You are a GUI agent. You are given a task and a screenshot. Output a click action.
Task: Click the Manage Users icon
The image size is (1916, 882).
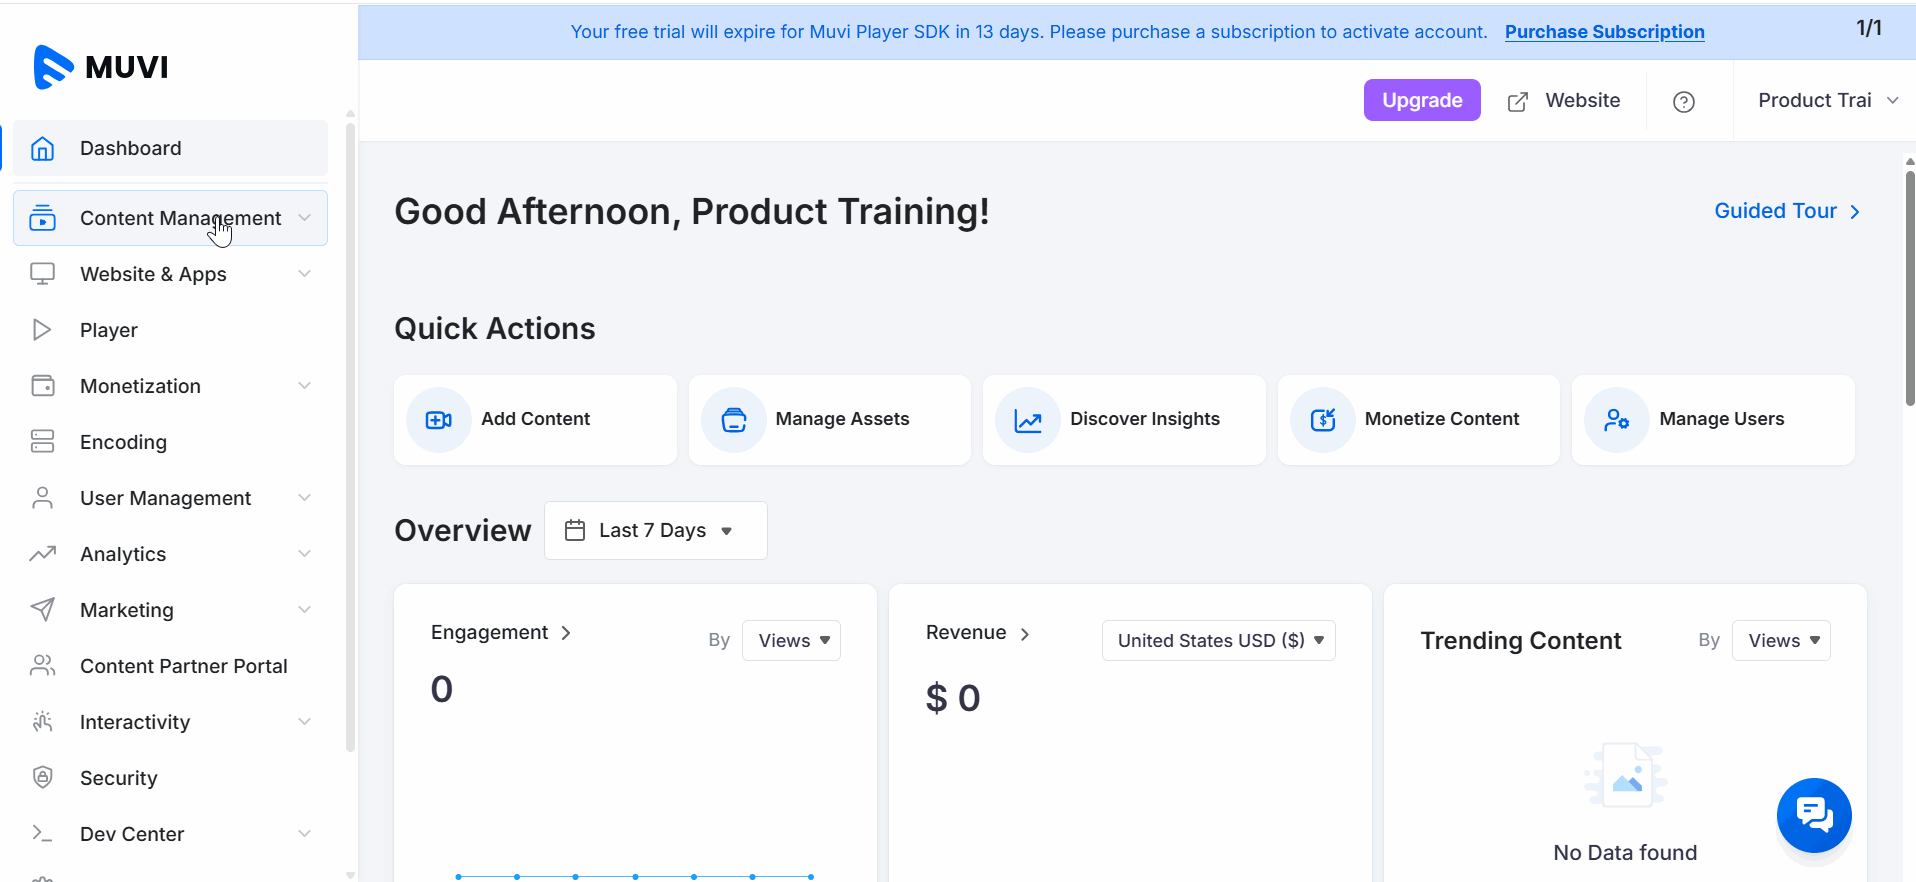(x=1616, y=420)
